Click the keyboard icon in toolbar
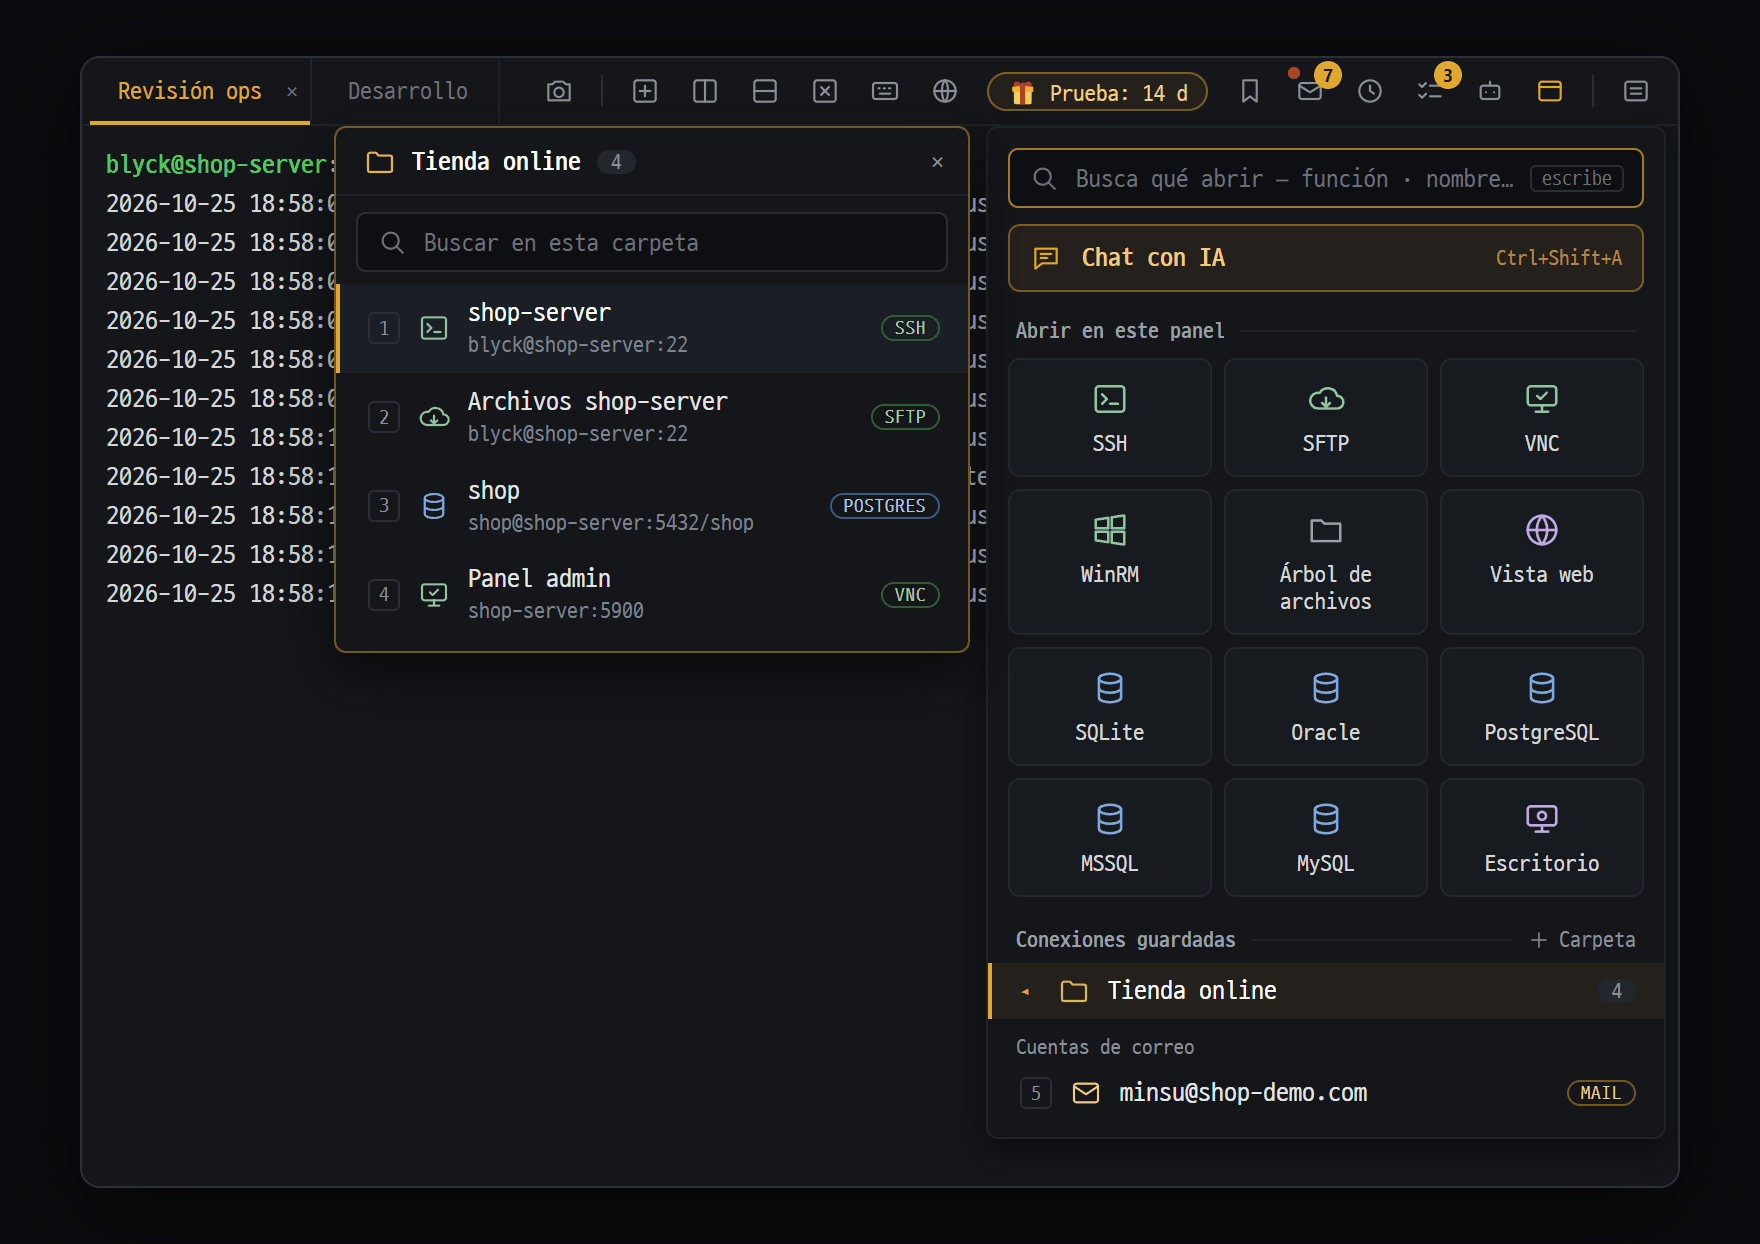1760x1244 pixels. click(885, 92)
